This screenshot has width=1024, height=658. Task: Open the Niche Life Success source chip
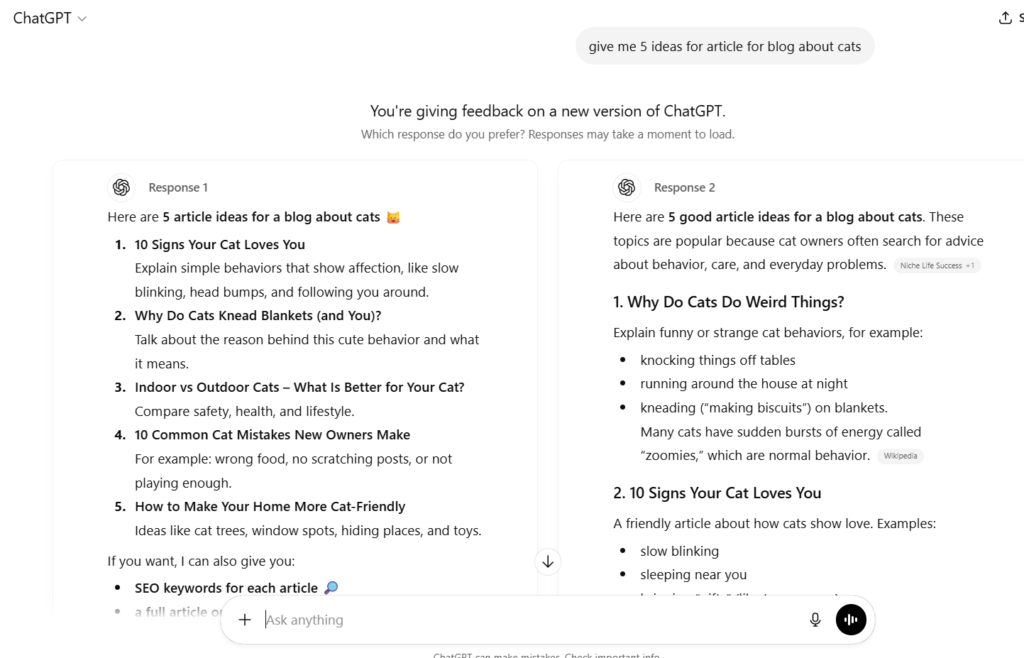pos(938,265)
